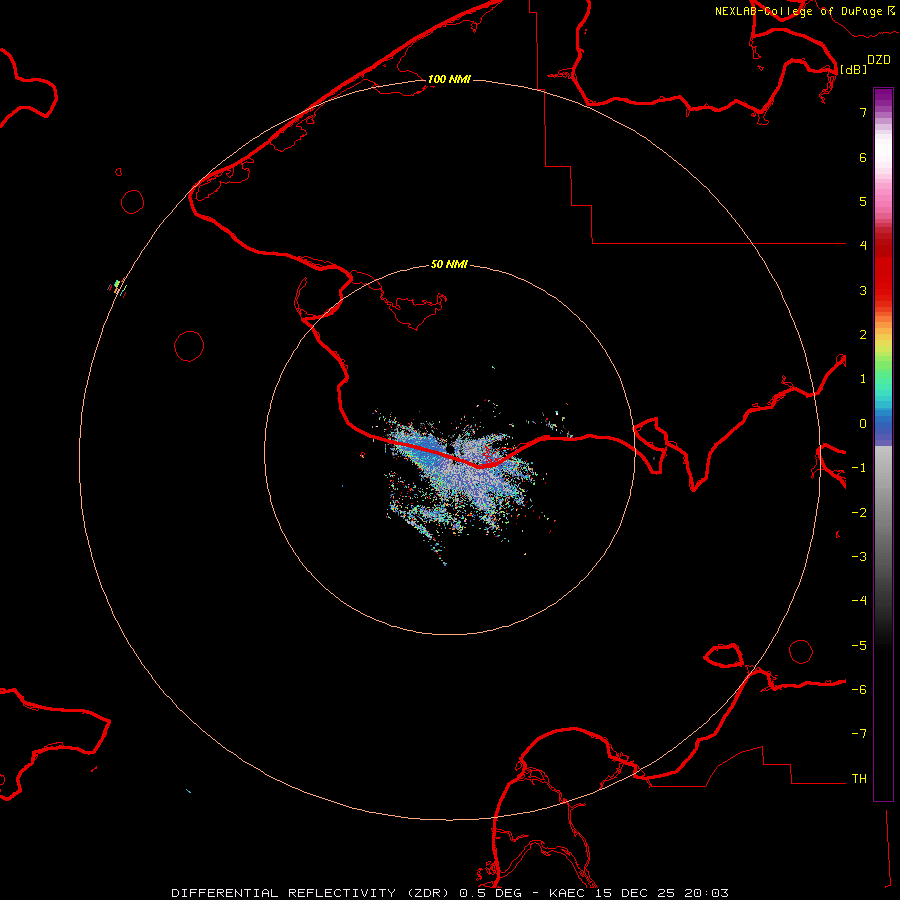Click the -3 value on the scale
This screenshot has width=900, height=900.
(859, 557)
